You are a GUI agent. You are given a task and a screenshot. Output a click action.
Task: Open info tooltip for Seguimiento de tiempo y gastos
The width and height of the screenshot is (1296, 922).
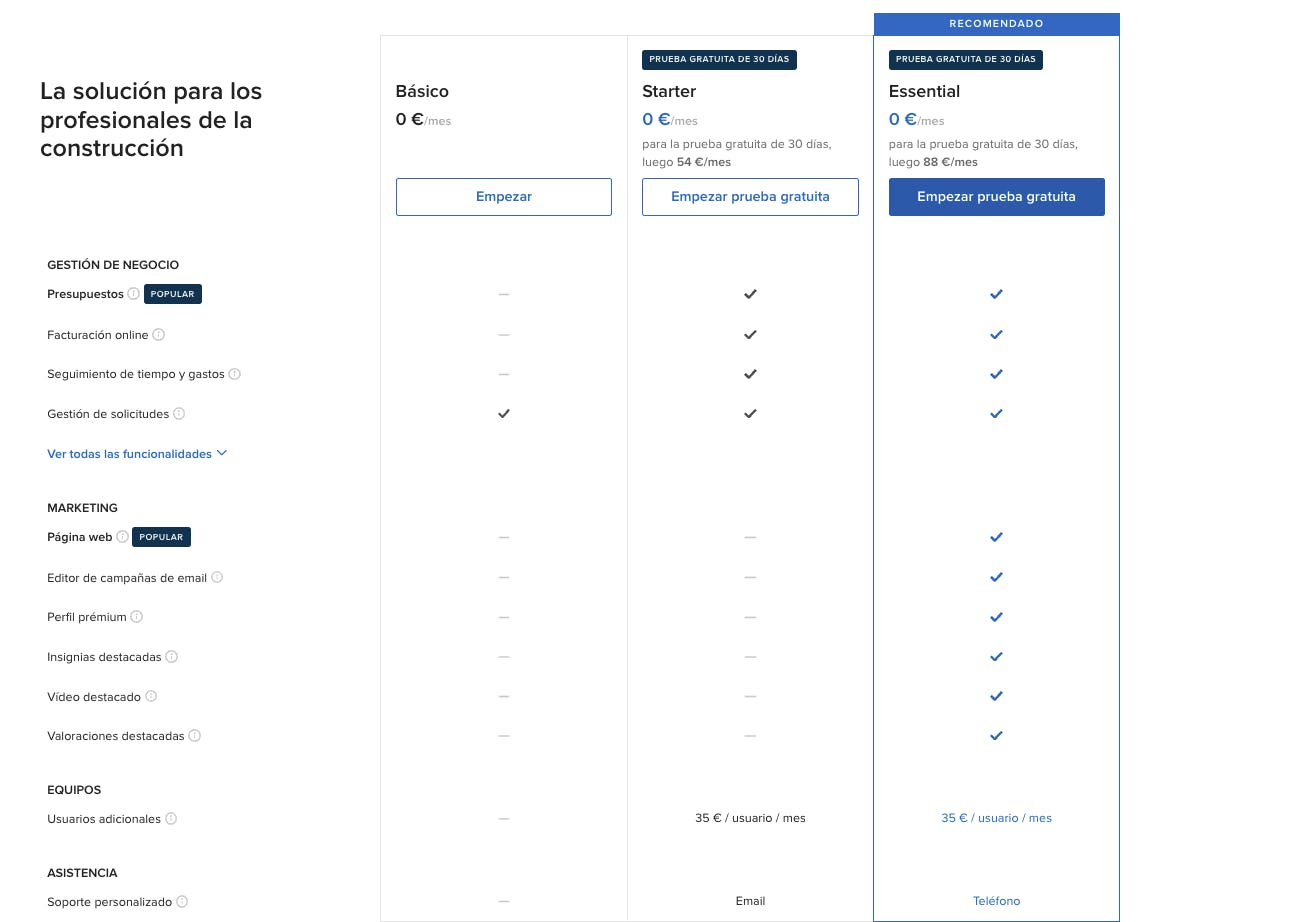[x=235, y=374]
